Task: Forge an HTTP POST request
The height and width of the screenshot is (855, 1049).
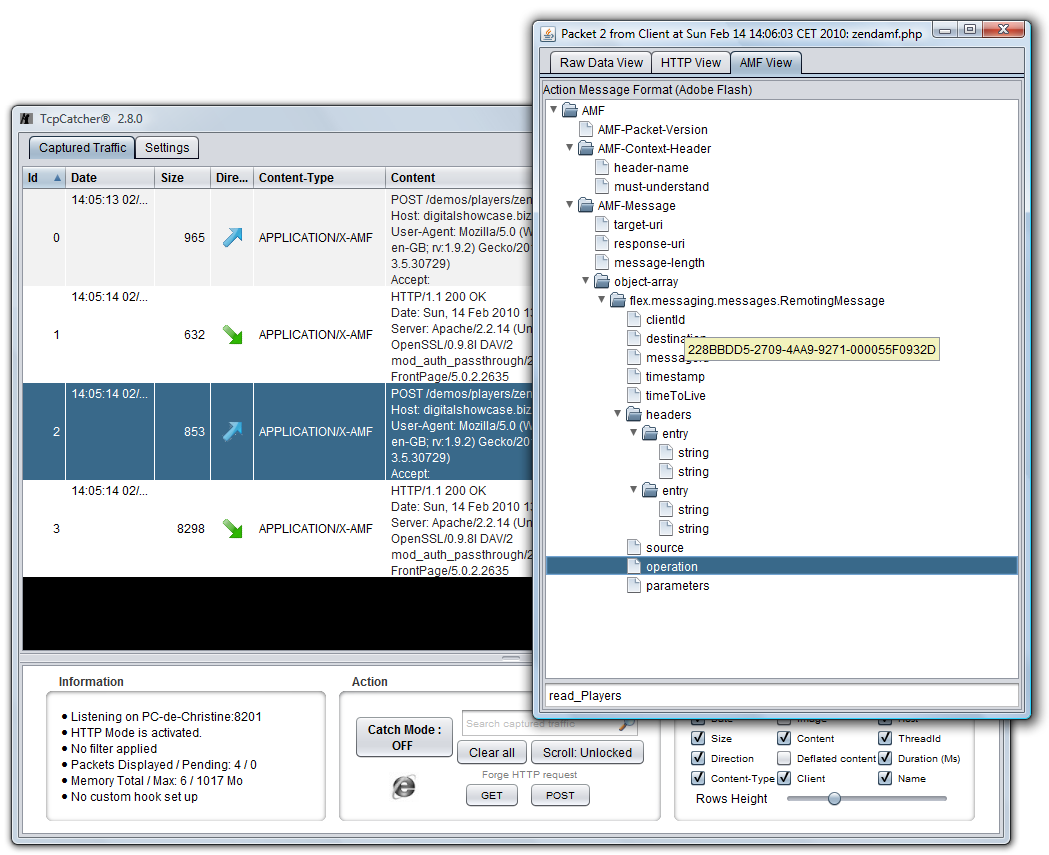Action: (560, 795)
